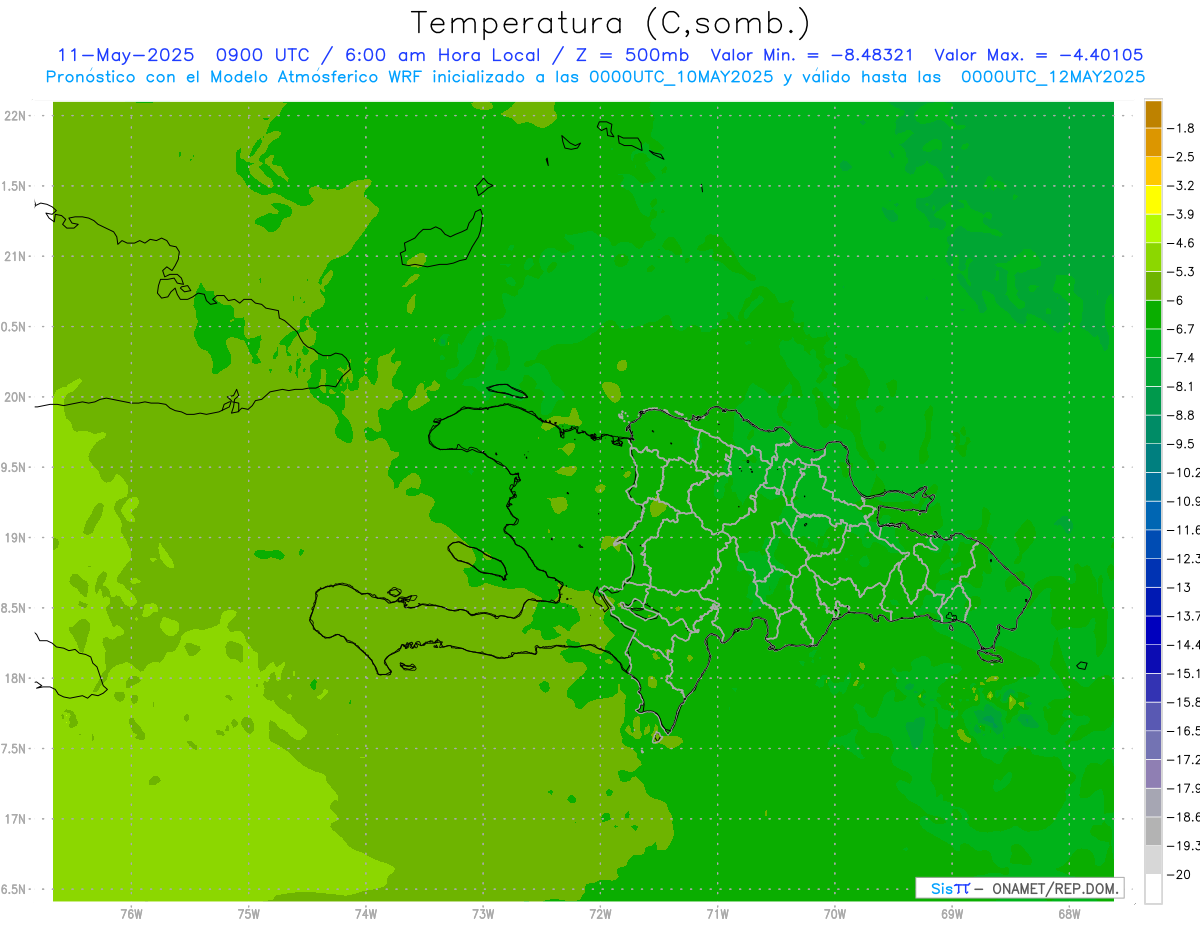The image size is (1200, 927).
Task: Click the '22N' latitude axis label
Action: [16, 116]
